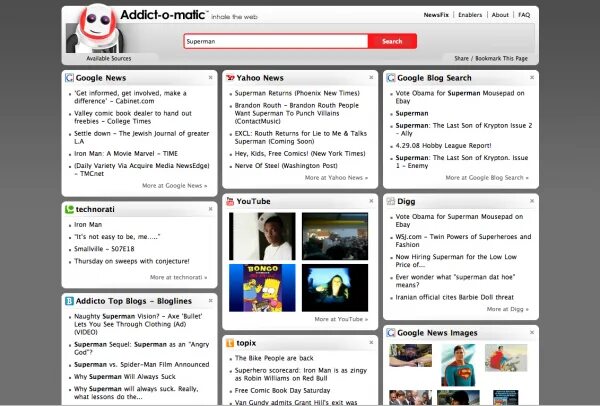This screenshot has height=406, width=600.
Task: Close the technorati panel
Action: tap(210, 209)
